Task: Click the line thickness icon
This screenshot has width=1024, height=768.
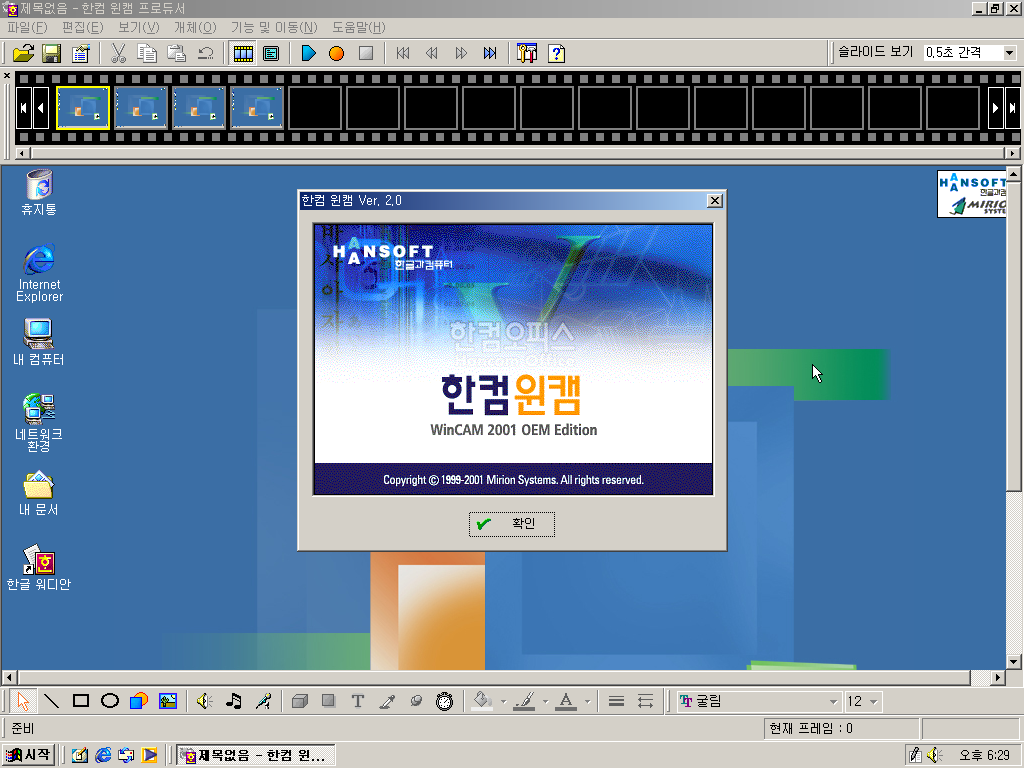Action: tap(616, 701)
